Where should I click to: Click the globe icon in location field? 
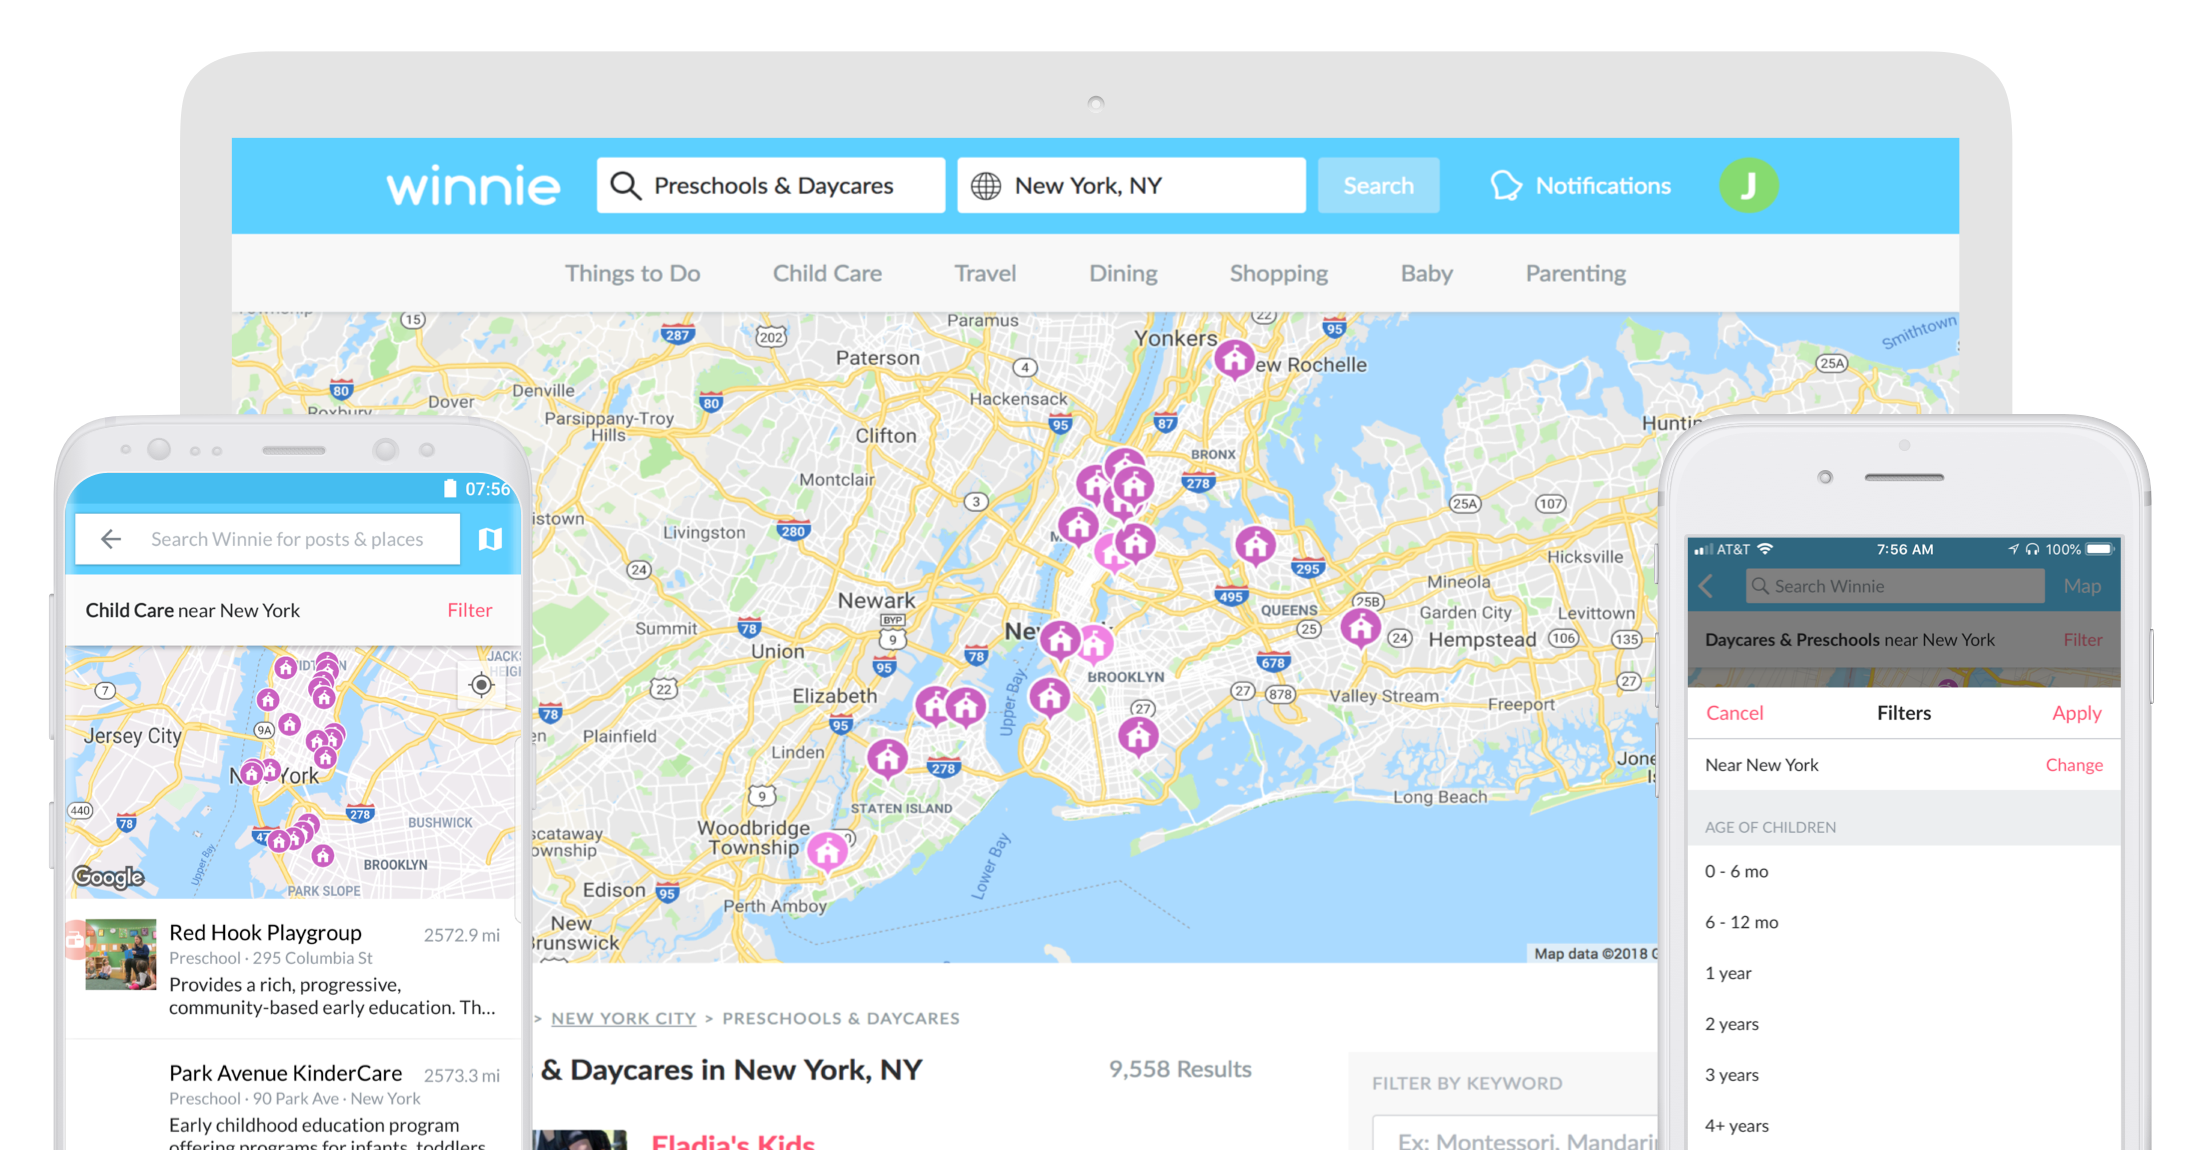click(x=986, y=185)
